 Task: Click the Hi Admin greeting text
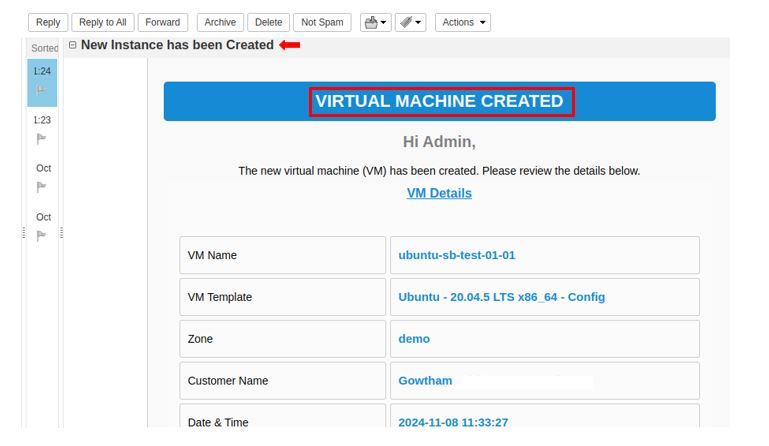(439, 141)
